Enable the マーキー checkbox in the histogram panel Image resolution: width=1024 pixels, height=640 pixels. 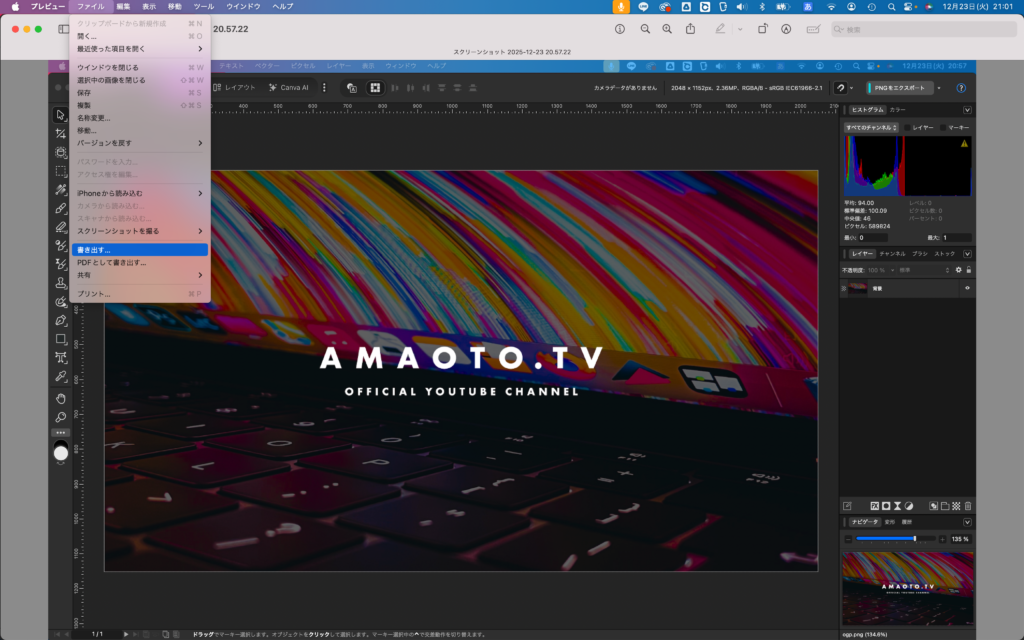(x=942, y=128)
